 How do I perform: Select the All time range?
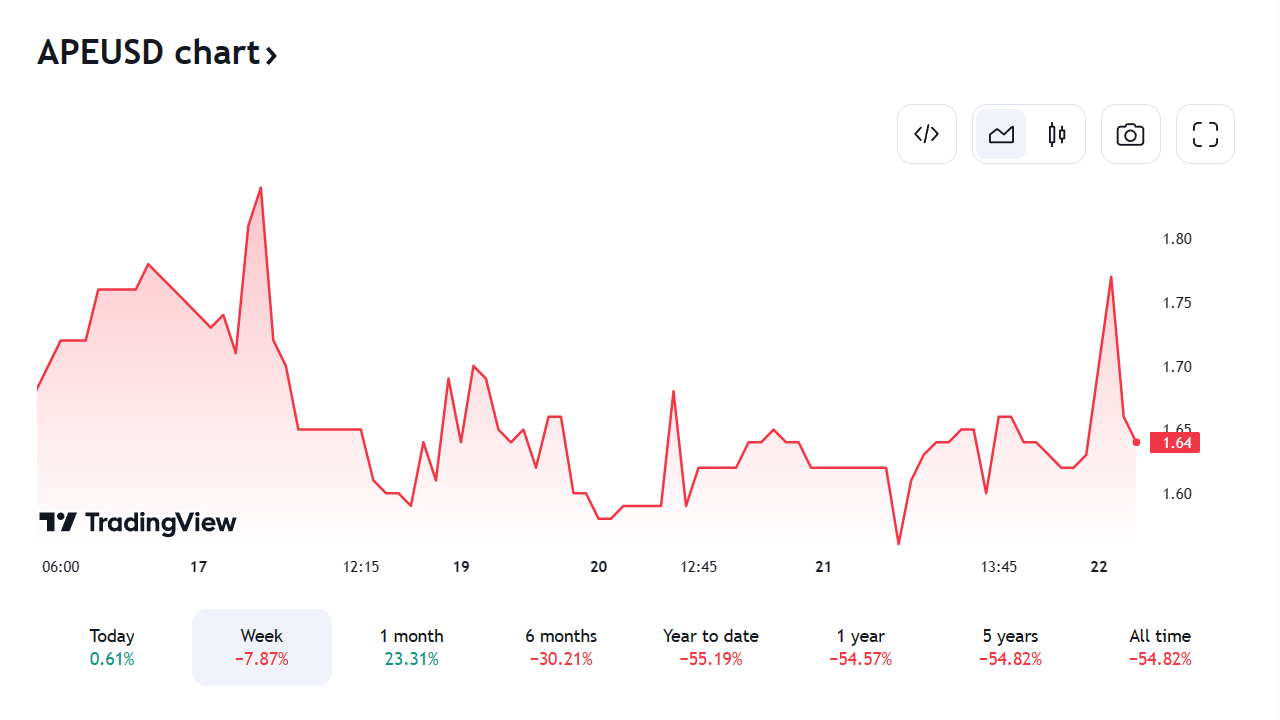point(1160,647)
